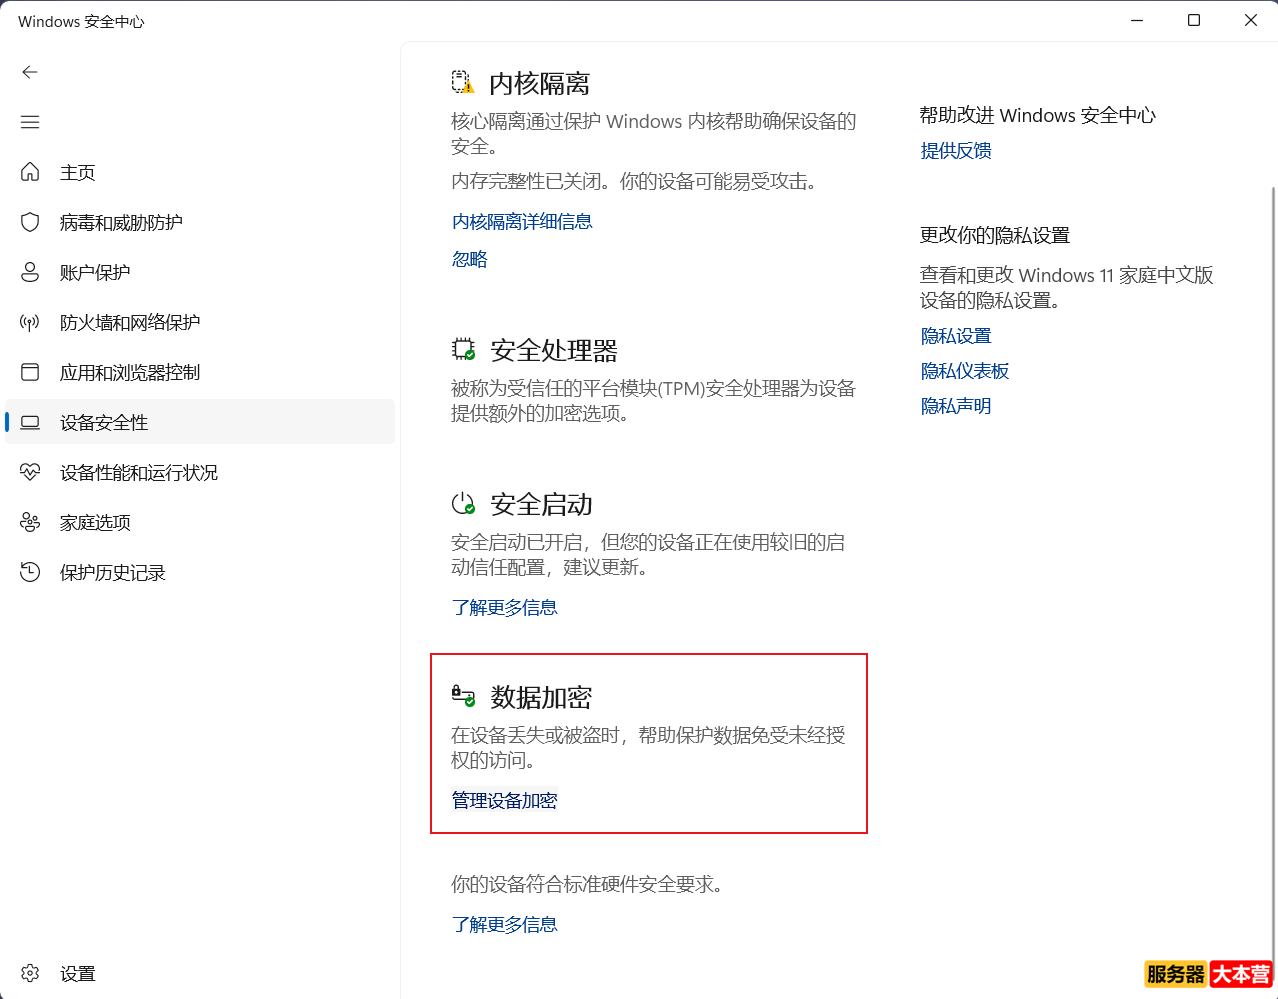The height and width of the screenshot is (999, 1278).
Task: Click the window icon for 应用和浏览器控制
Action: (x=30, y=372)
